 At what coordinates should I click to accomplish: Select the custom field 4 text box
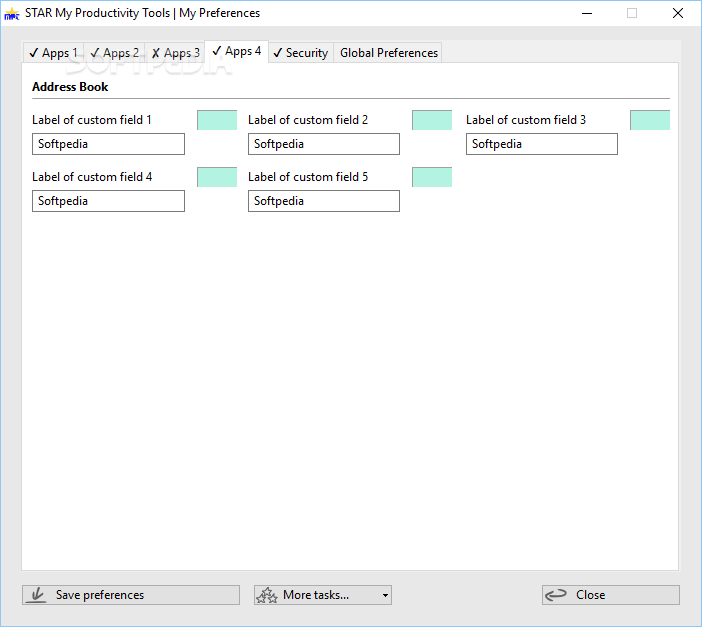coord(108,201)
